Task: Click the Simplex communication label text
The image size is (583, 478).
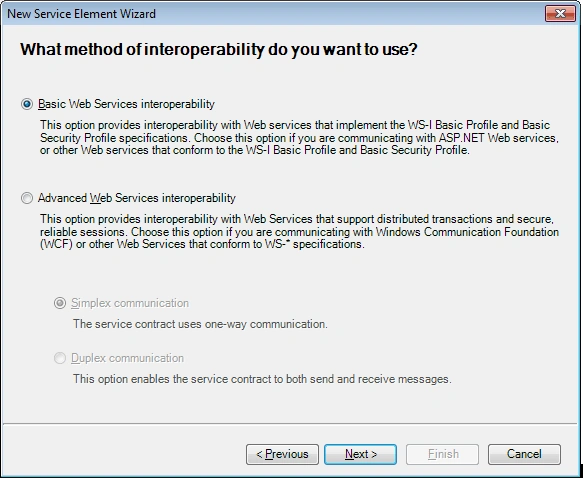Action: [130, 303]
